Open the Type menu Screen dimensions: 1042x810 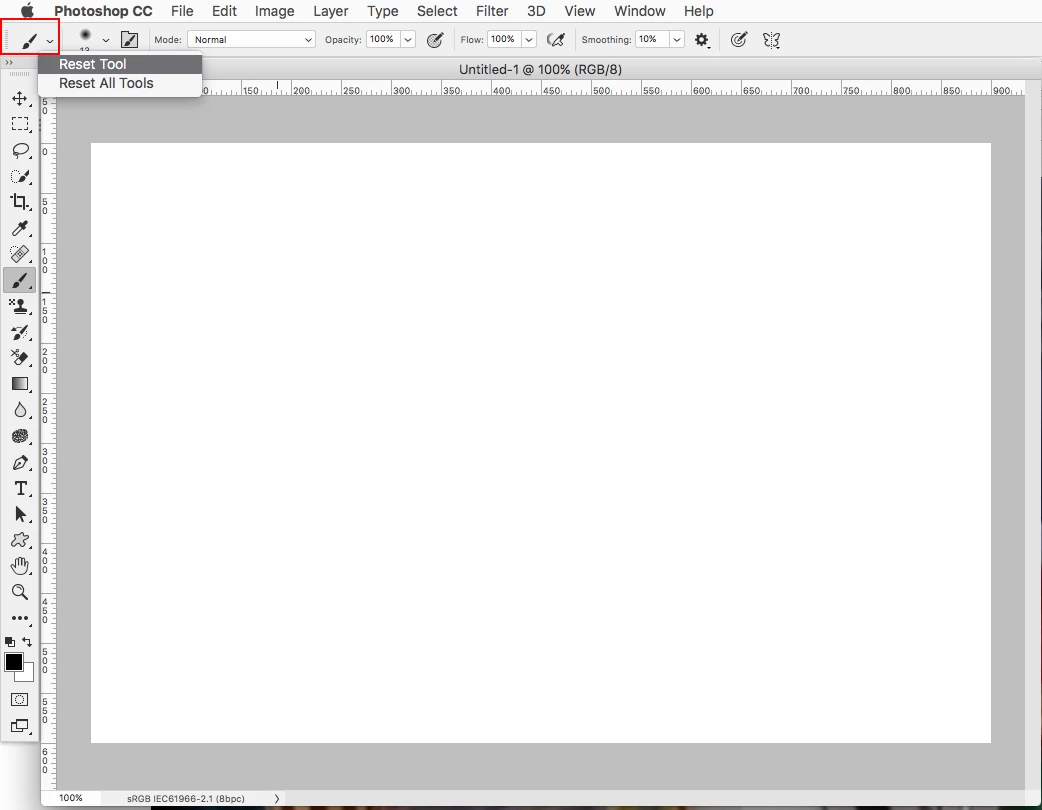pyautogui.click(x=383, y=11)
